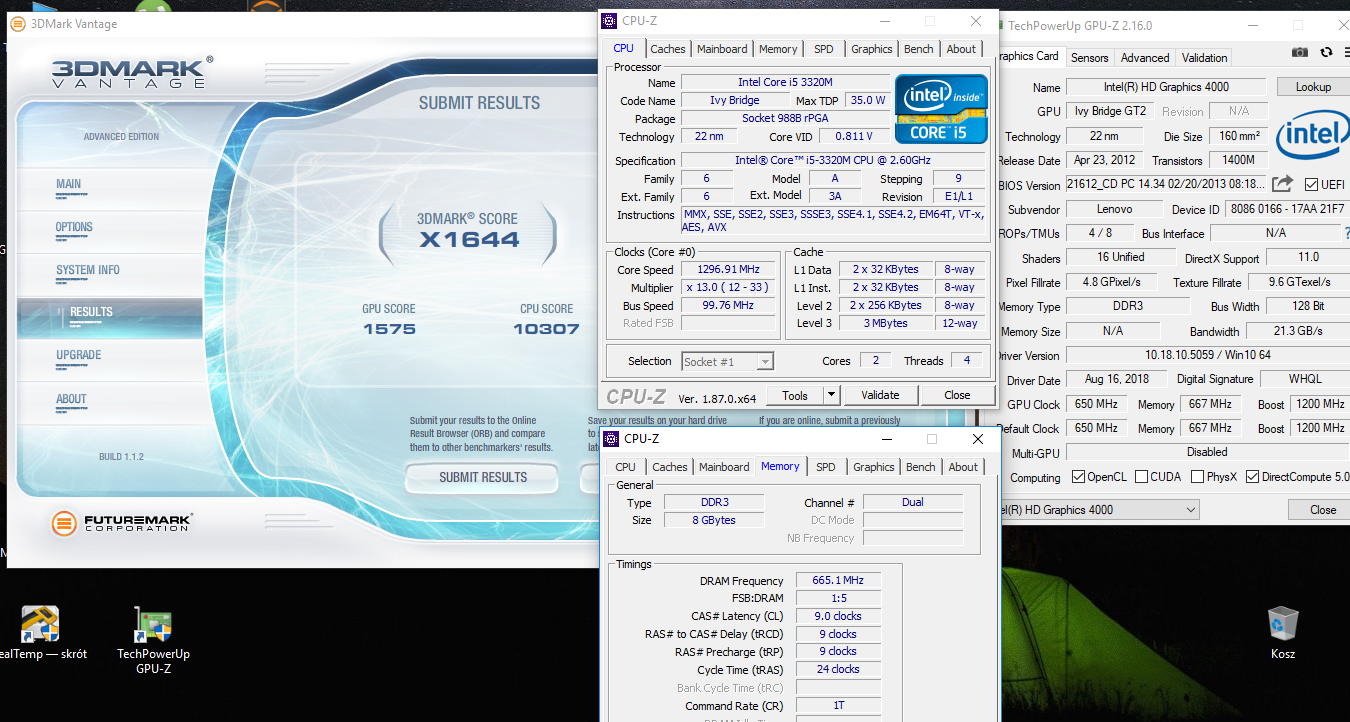This screenshot has width=1350, height=722.
Task: Click the Validate button in CPU-Z
Action: [x=880, y=395]
